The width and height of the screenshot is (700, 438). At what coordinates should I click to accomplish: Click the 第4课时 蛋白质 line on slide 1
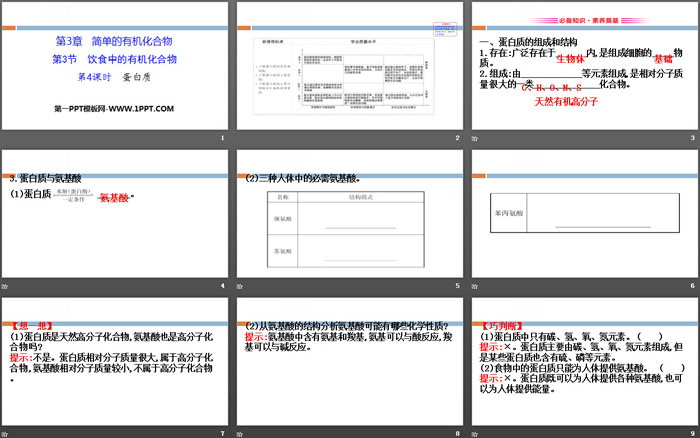click(114, 77)
